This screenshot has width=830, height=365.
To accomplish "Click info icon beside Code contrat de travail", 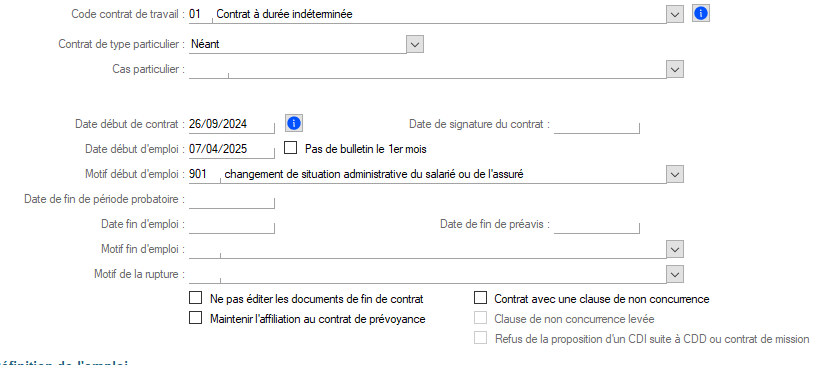I will (700, 14).
